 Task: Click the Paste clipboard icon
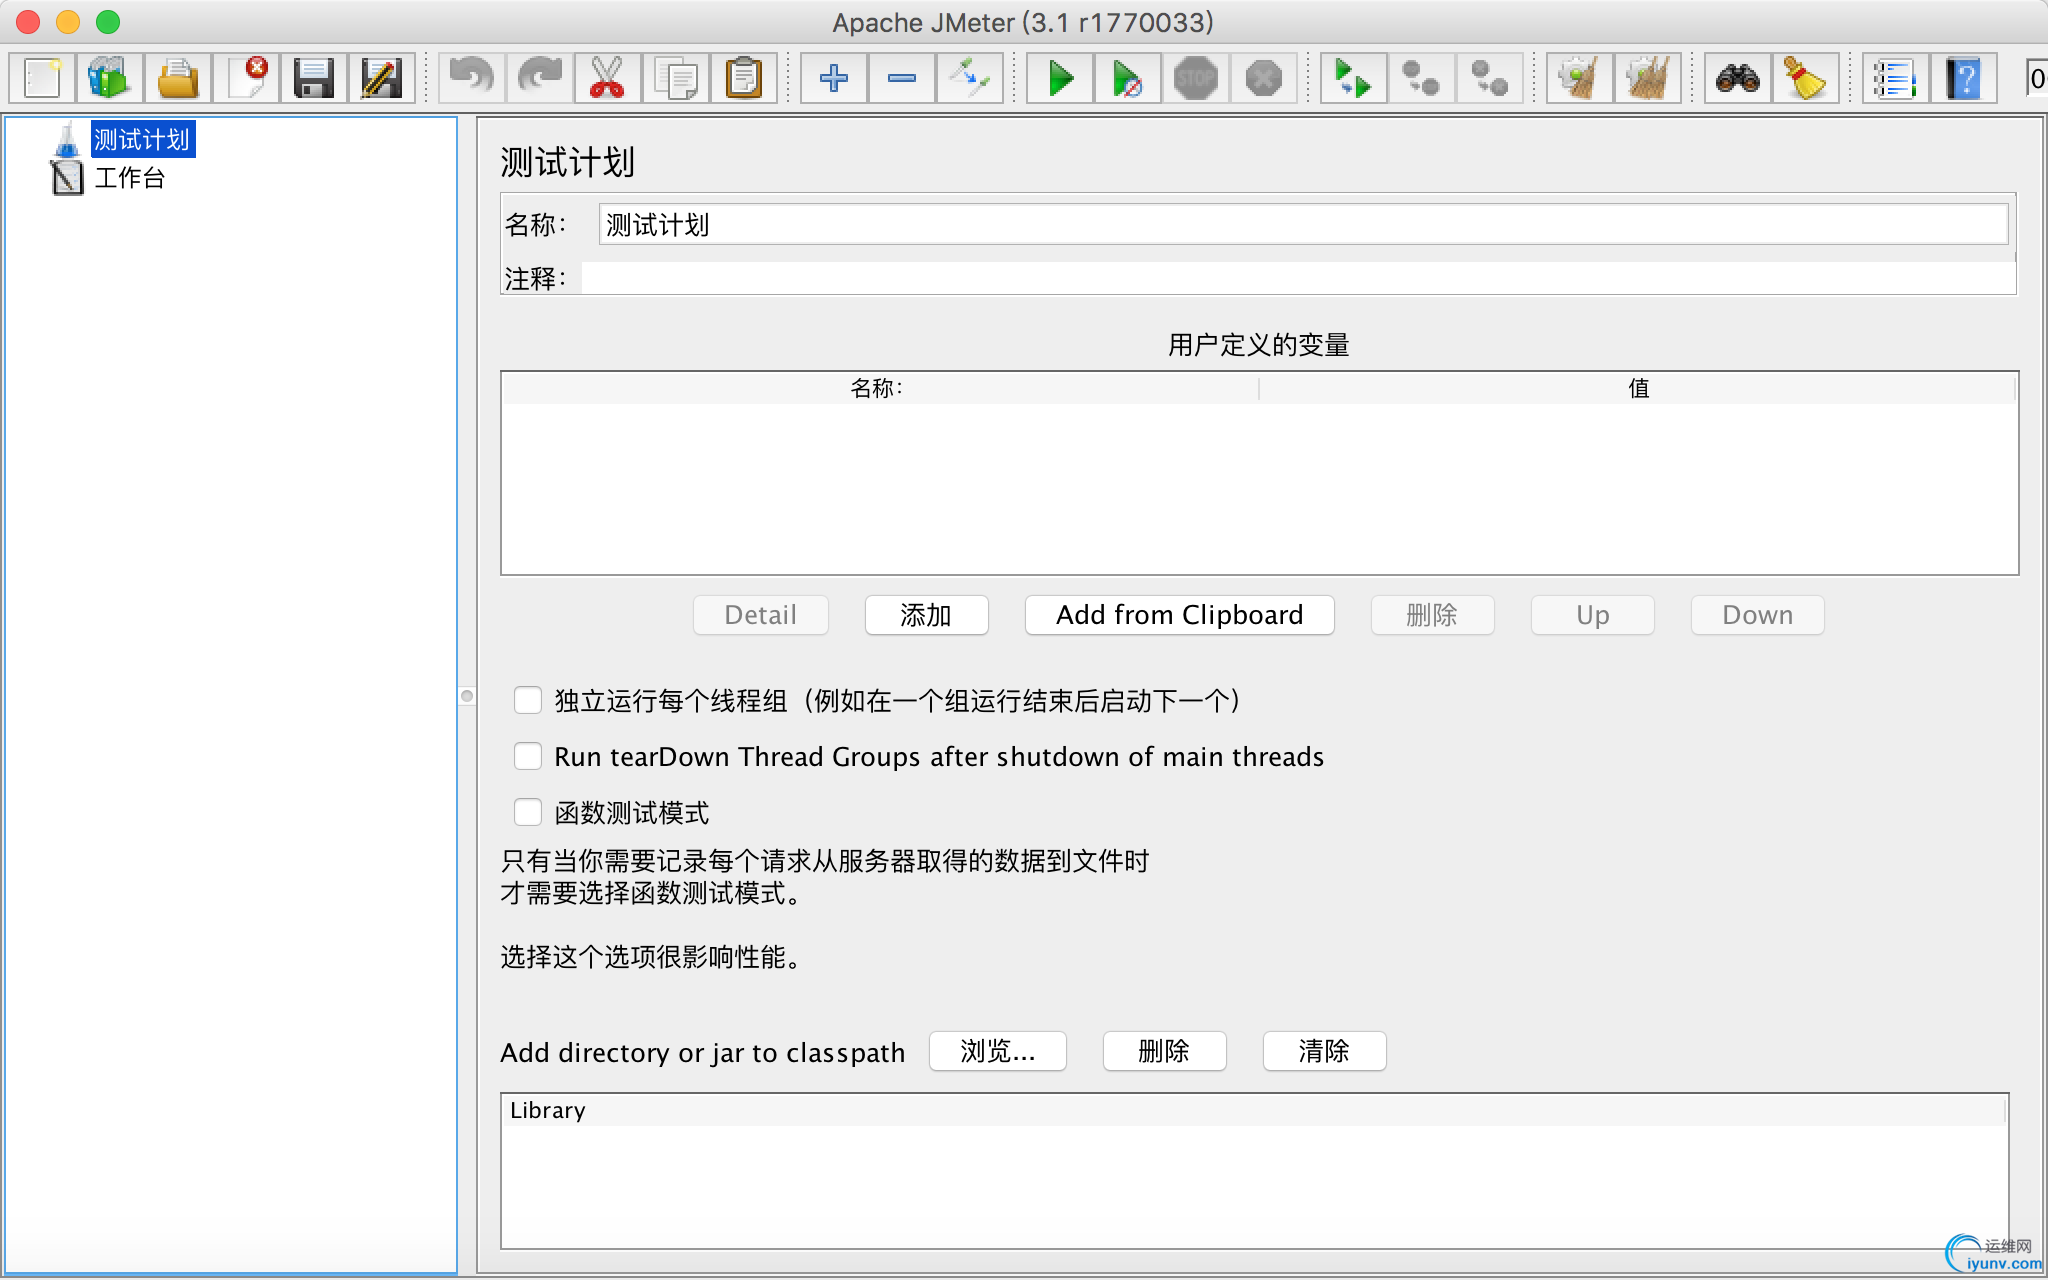pyautogui.click(x=744, y=78)
